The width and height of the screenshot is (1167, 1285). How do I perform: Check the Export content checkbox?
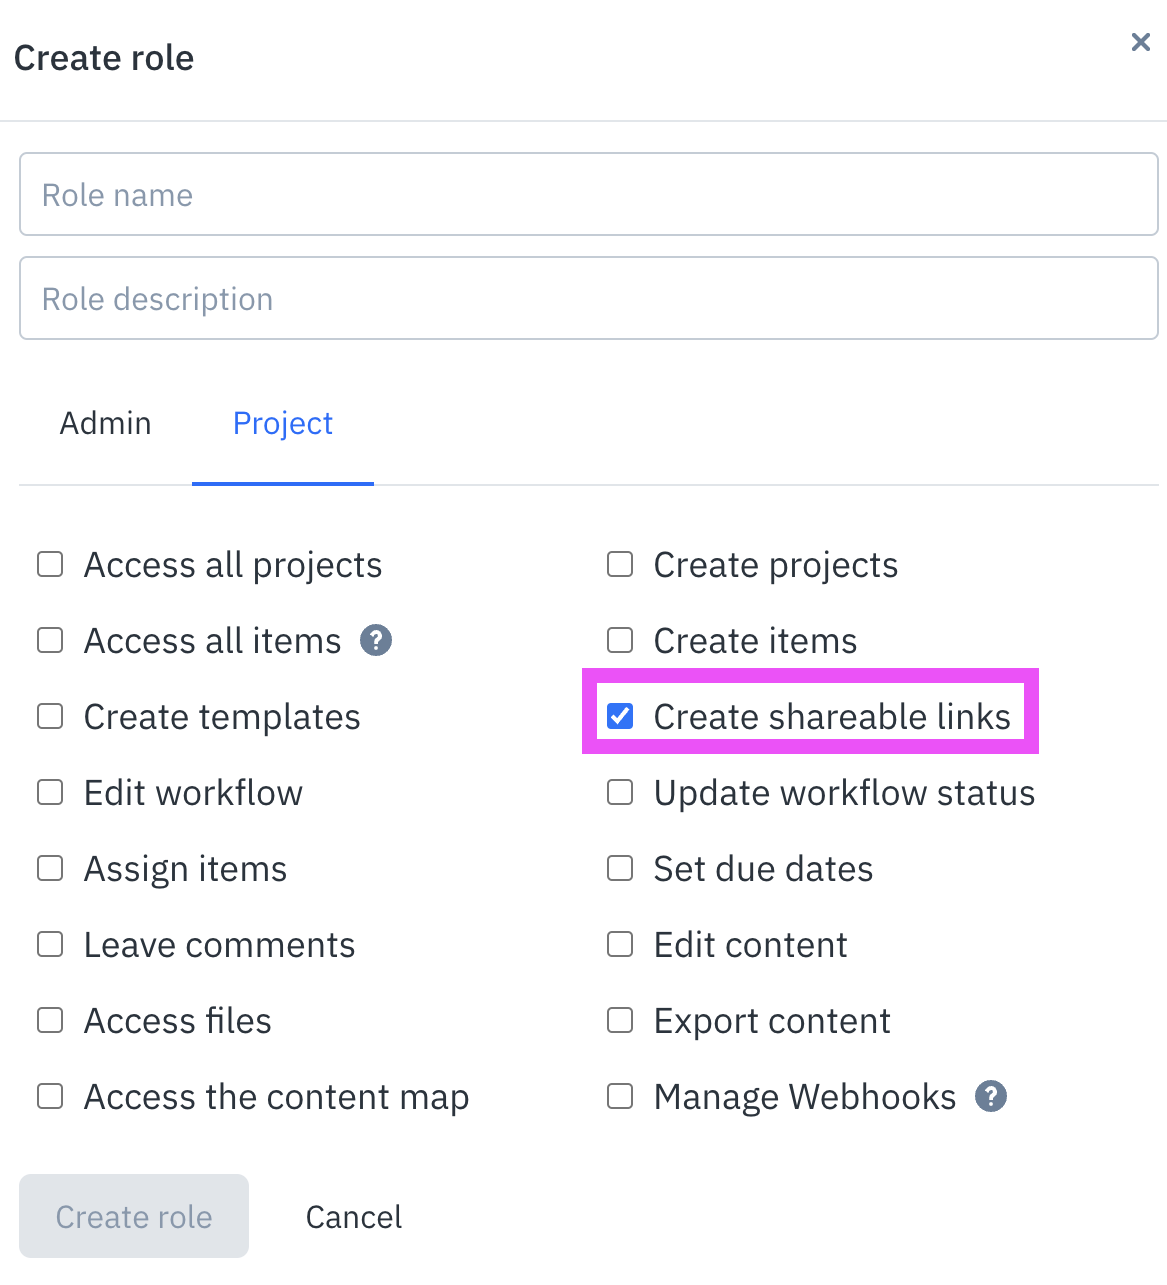pos(620,1020)
